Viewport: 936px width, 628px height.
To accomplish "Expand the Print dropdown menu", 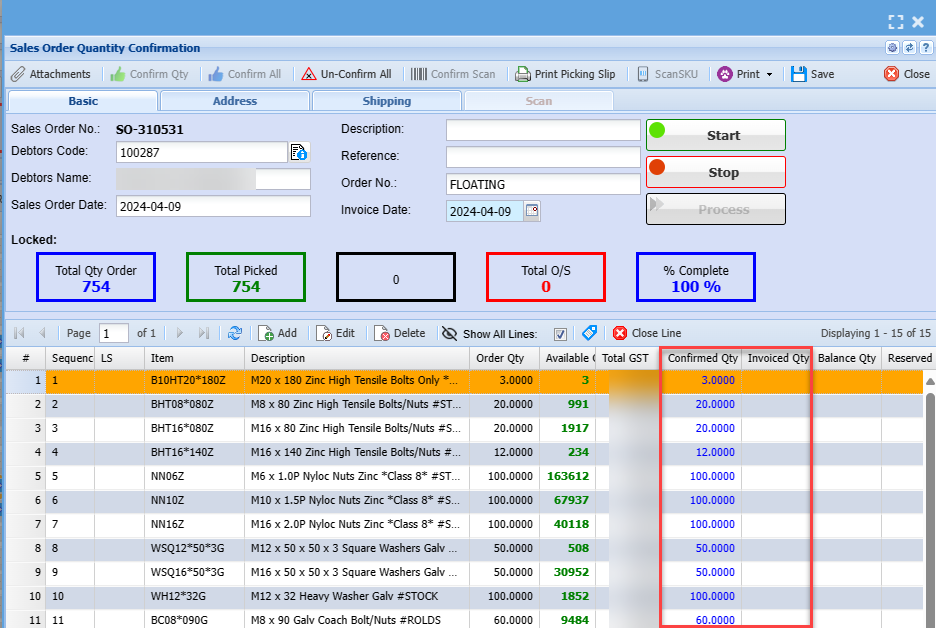I will point(769,74).
